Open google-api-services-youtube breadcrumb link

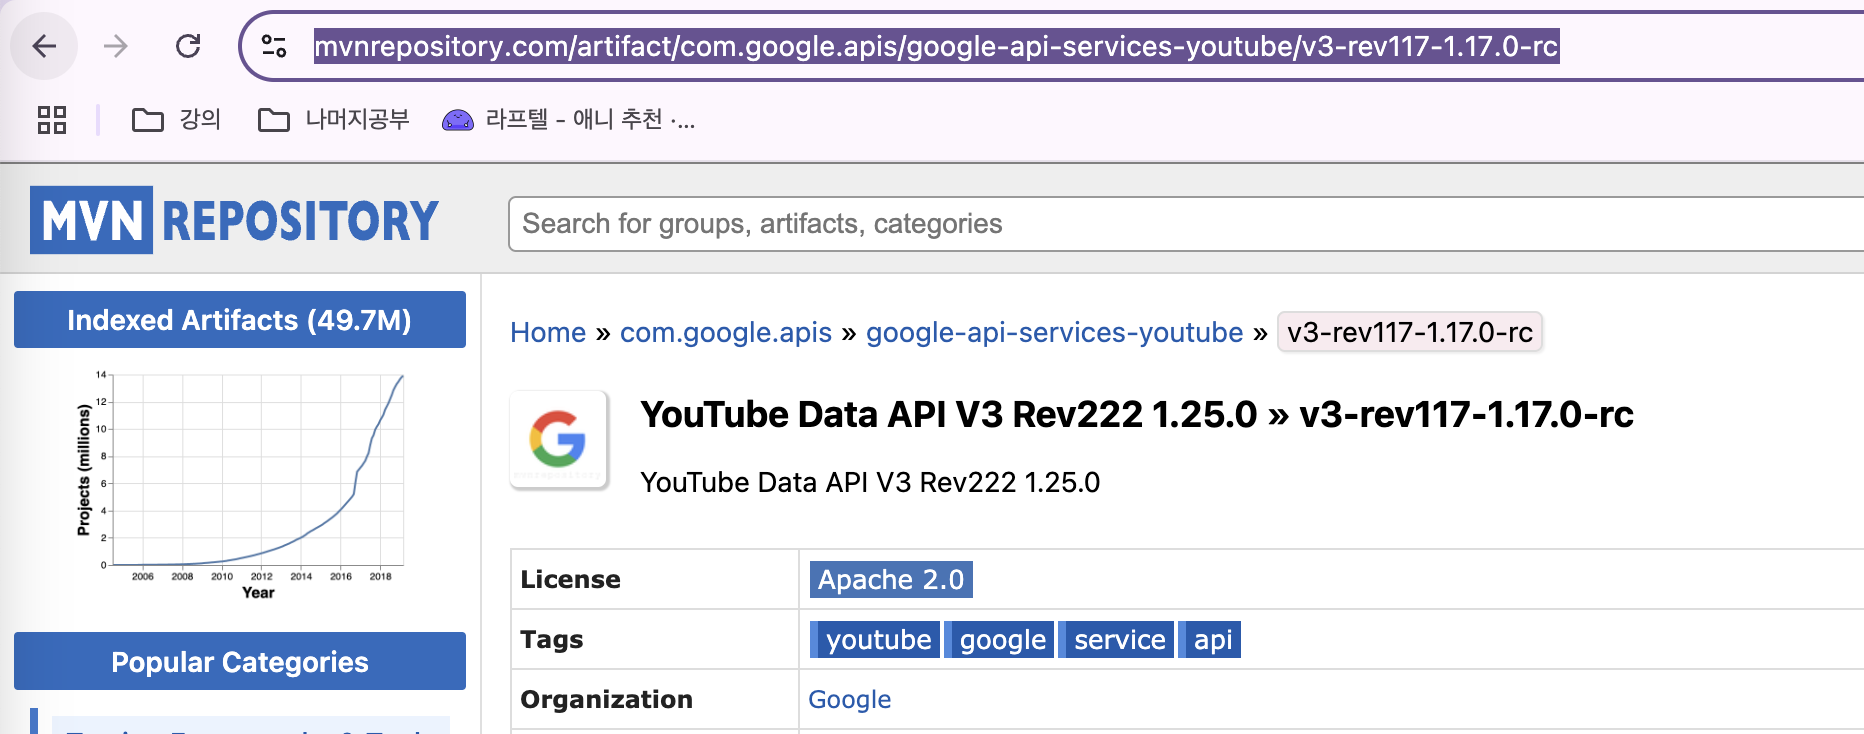(1055, 332)
